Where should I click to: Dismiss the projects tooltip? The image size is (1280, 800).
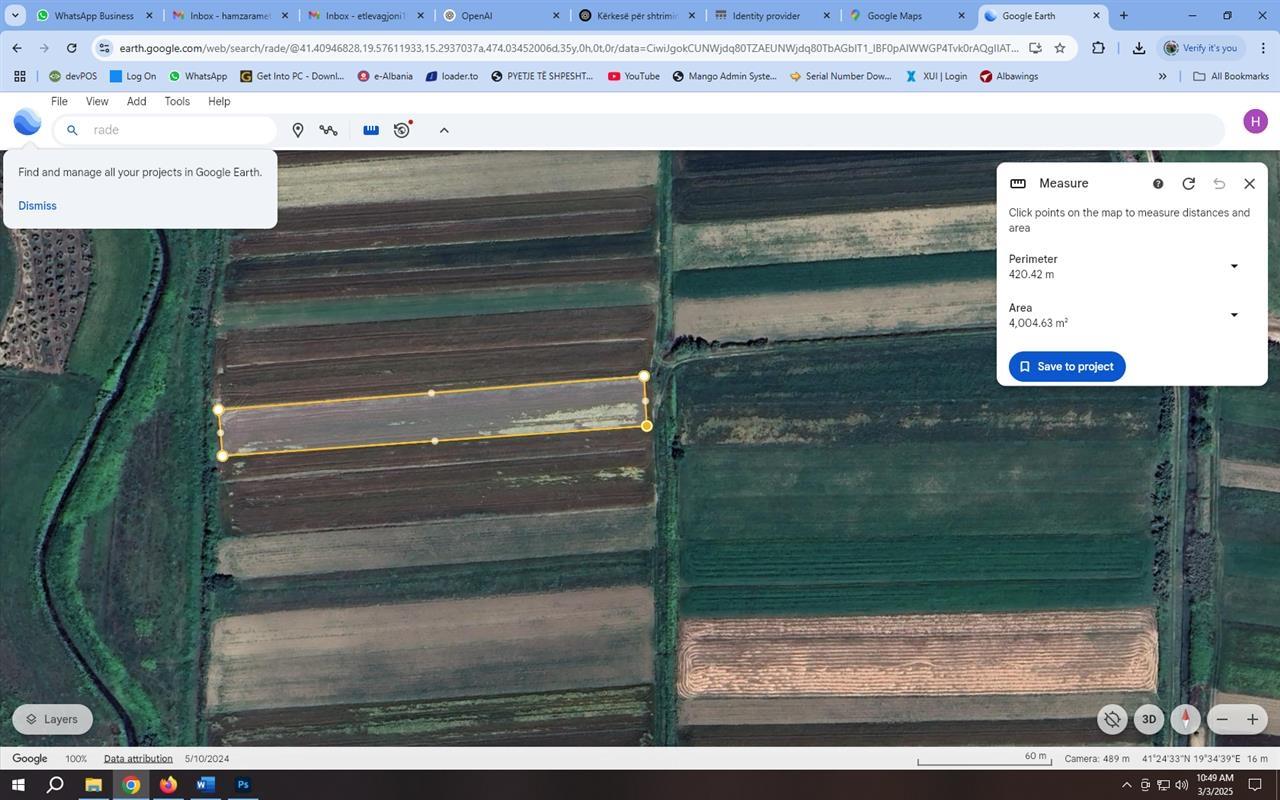pos(37,206)
